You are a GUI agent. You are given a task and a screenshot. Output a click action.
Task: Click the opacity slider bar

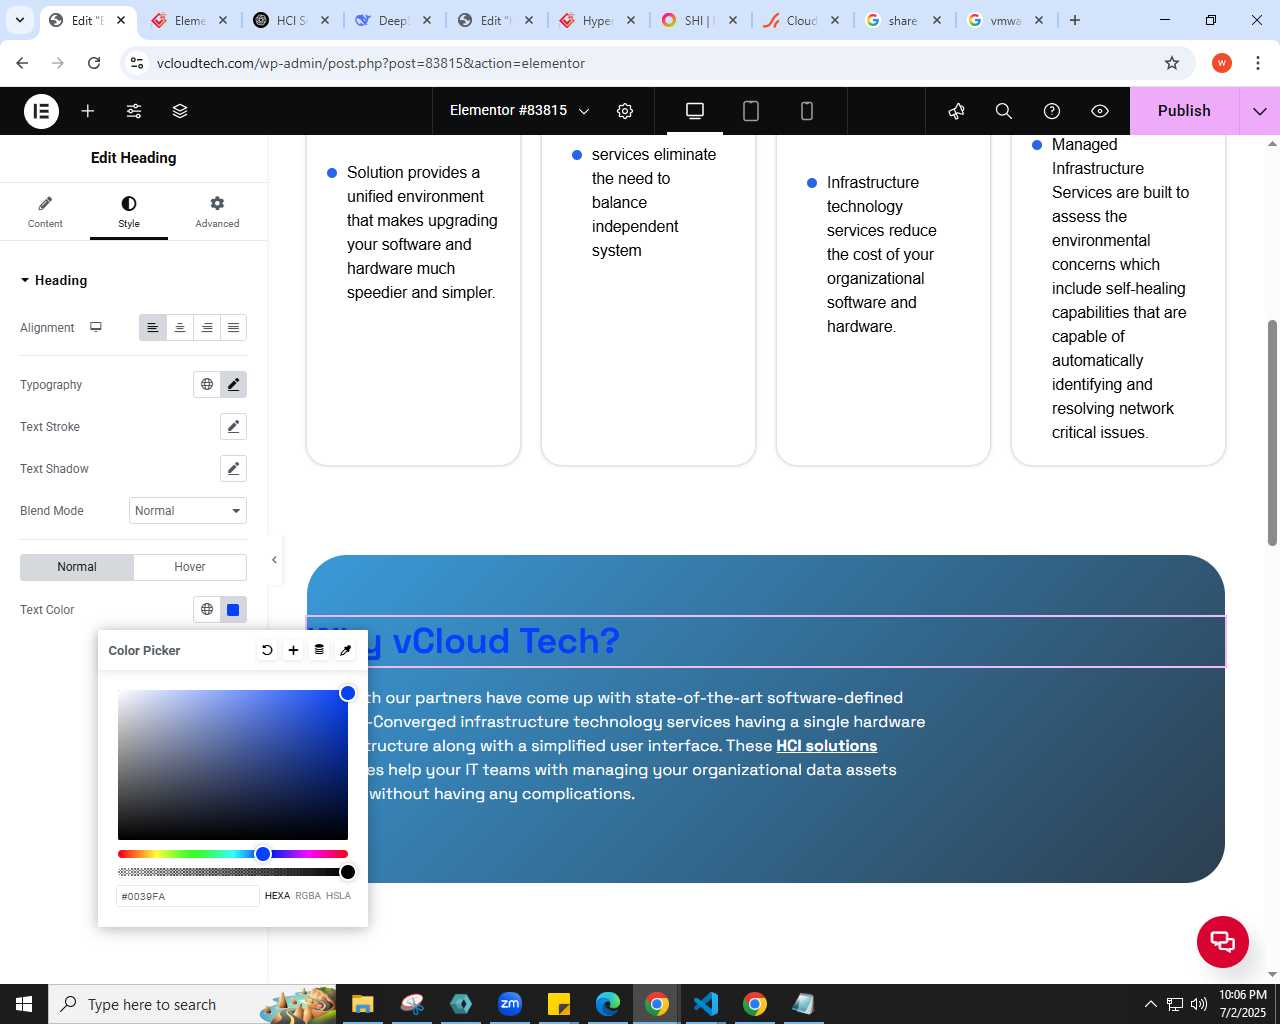[x=233, y=872]
